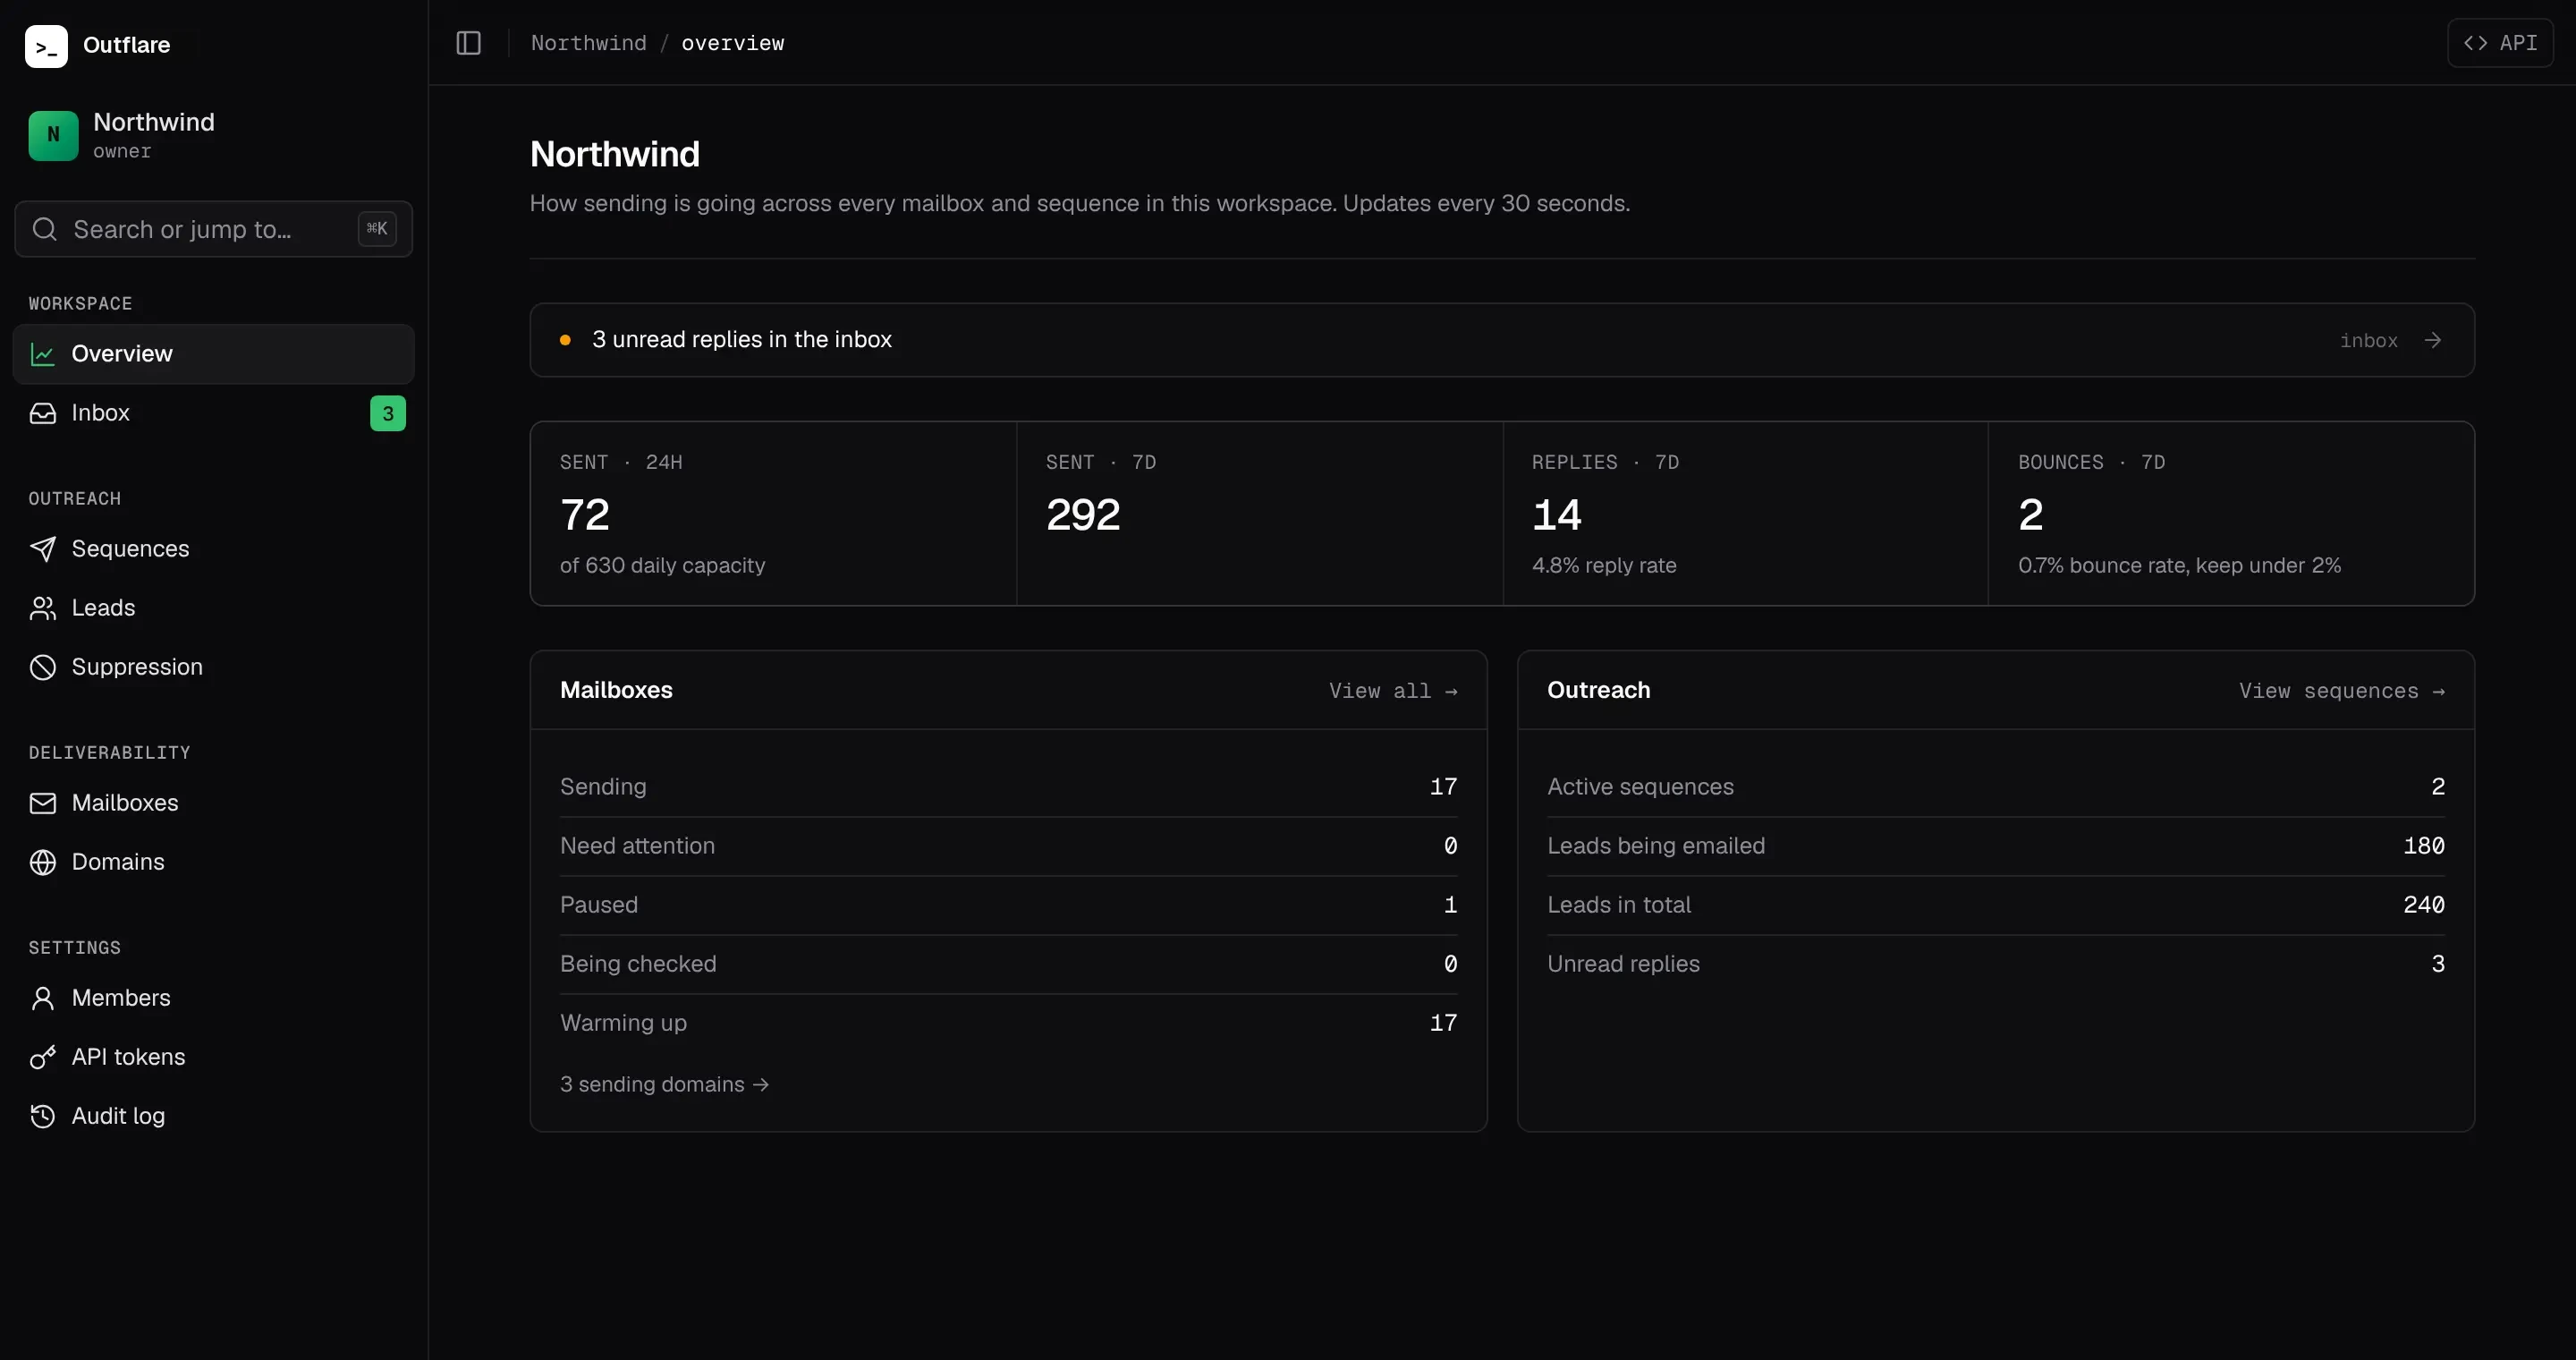Click the ⌘K shortcut badge
2576x1360 pixels.
click(377, 229)
